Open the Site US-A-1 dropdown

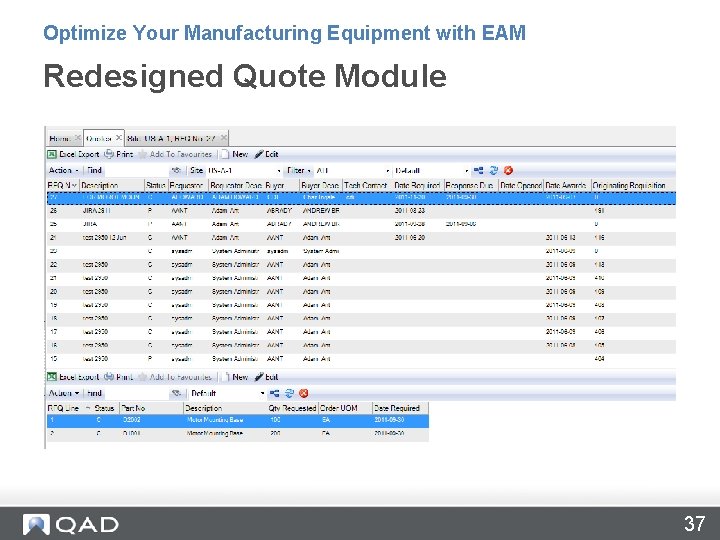[279, 171]
